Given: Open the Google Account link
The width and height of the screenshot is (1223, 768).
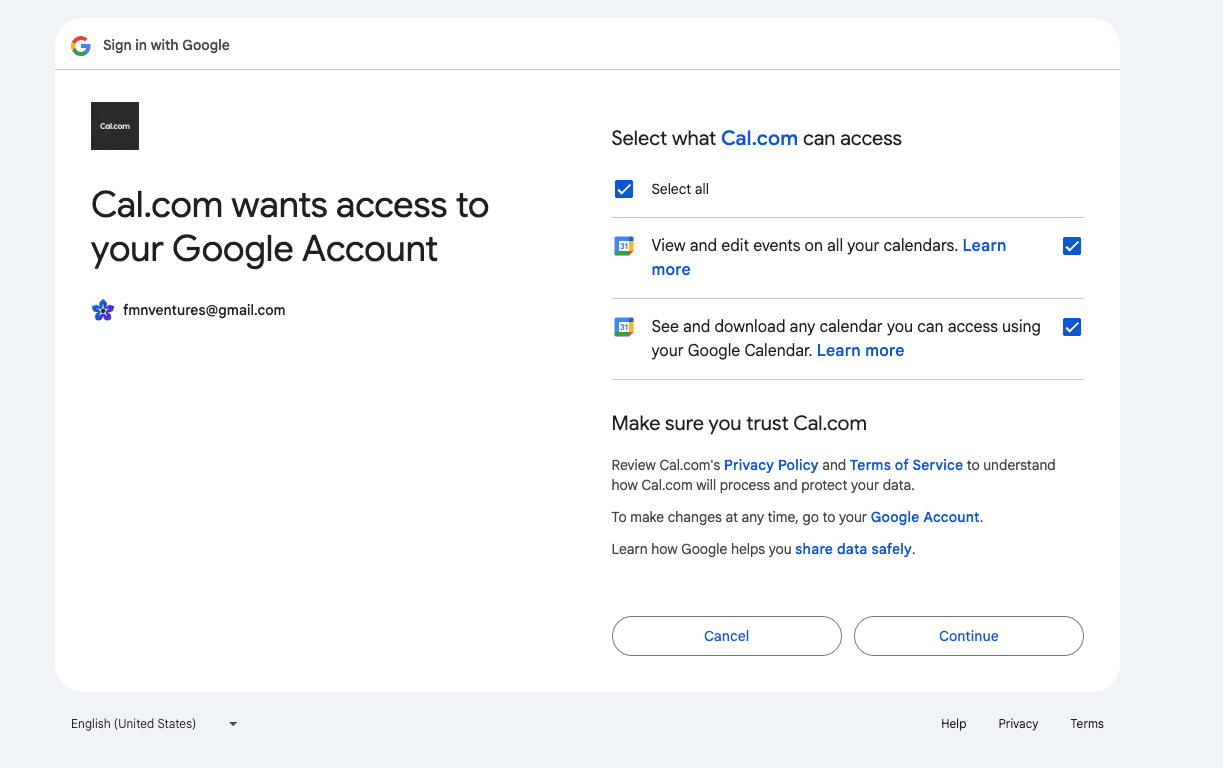Looking at the screenshot, I should click(924, 517).
